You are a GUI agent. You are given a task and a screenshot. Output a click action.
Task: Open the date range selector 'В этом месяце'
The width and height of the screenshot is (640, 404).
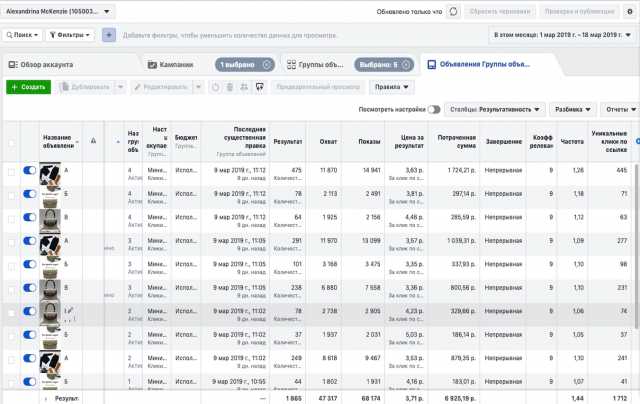click(x=562, y=35)
